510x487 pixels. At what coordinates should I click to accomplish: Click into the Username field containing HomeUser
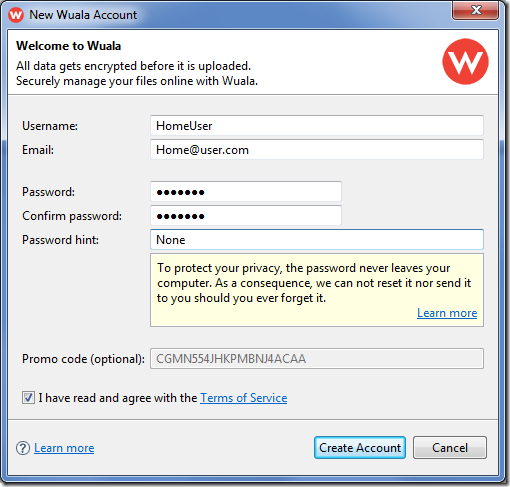[x=317, y=126]
